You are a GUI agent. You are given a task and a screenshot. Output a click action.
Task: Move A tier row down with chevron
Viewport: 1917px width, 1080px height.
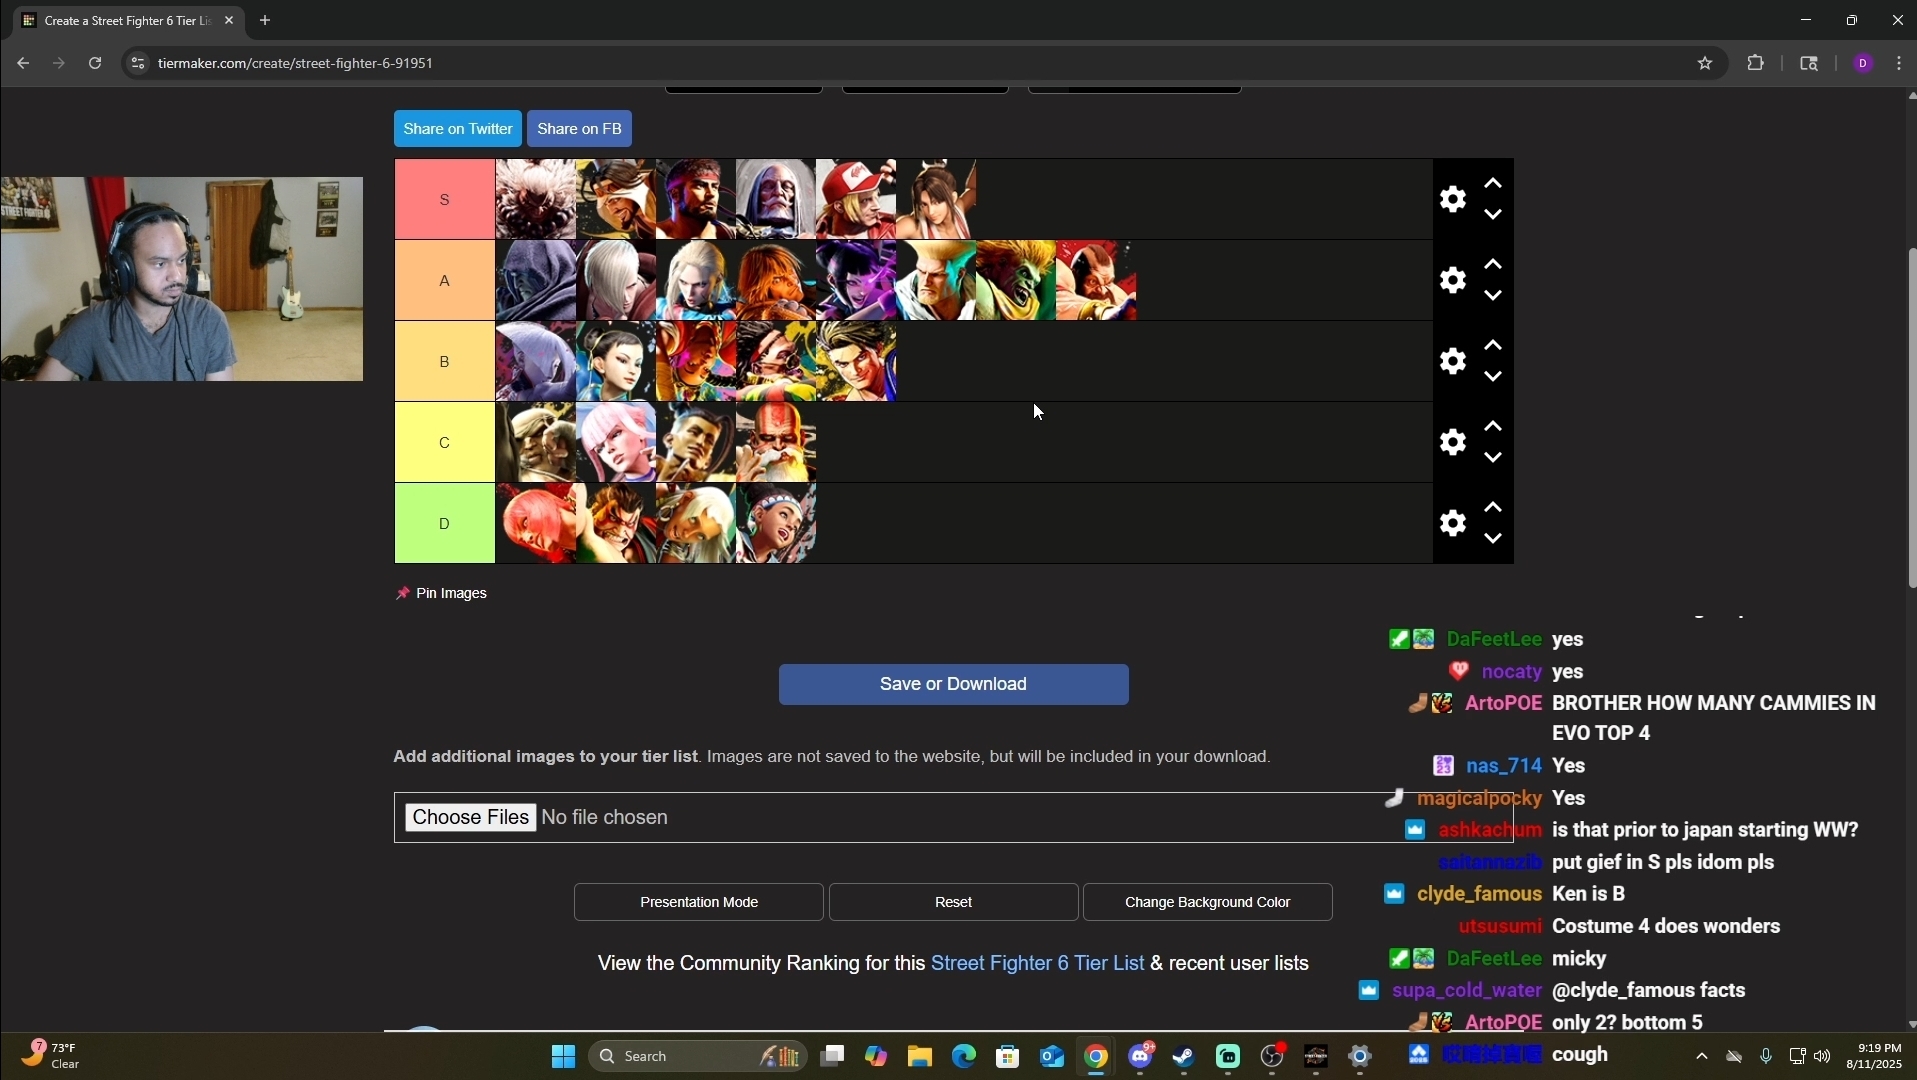click(x=1493, y=296)
